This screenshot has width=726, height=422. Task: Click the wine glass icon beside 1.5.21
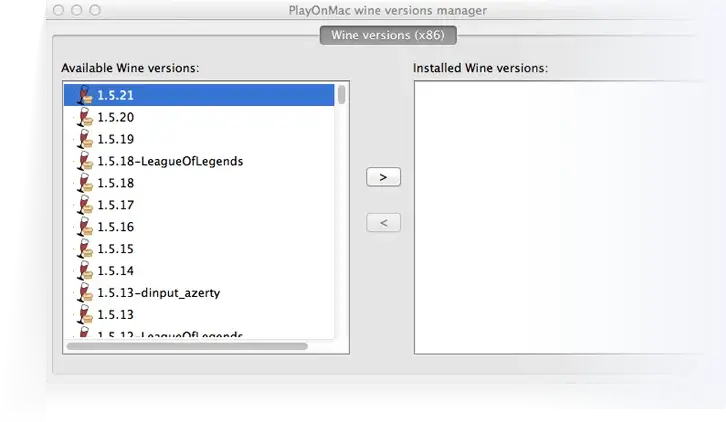85,95
